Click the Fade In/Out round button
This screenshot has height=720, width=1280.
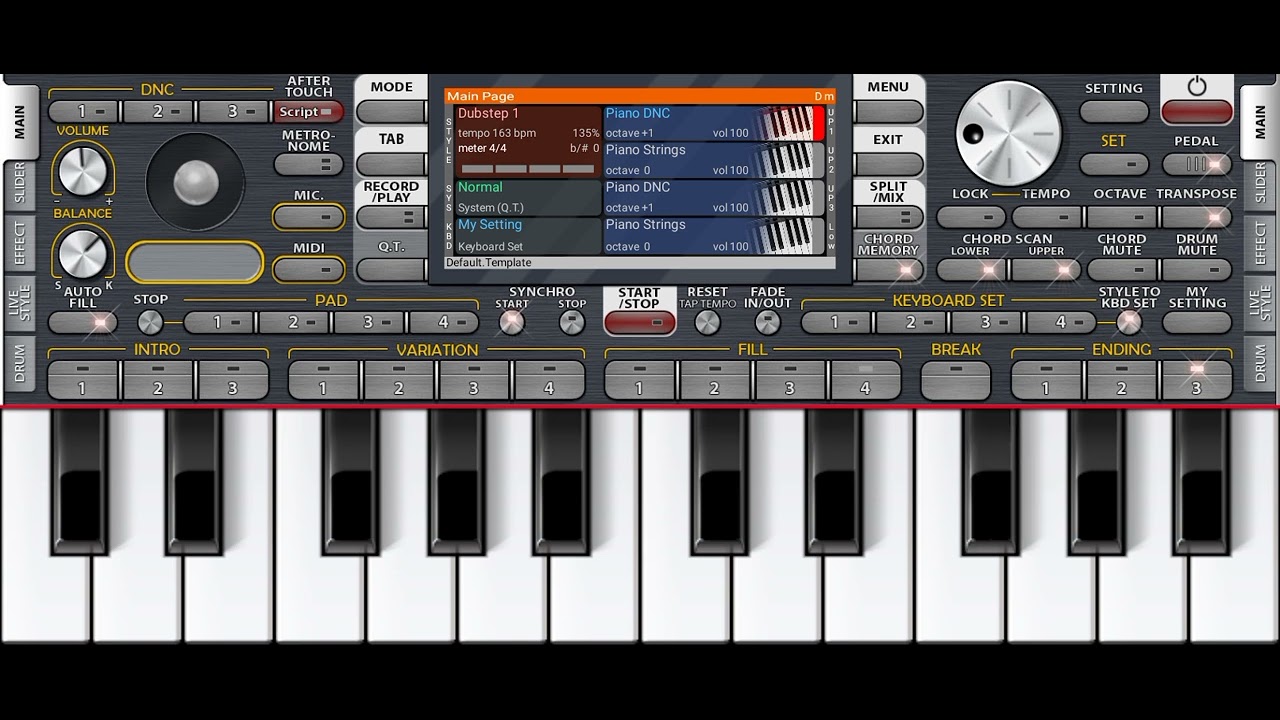click(x=767, y=322)
